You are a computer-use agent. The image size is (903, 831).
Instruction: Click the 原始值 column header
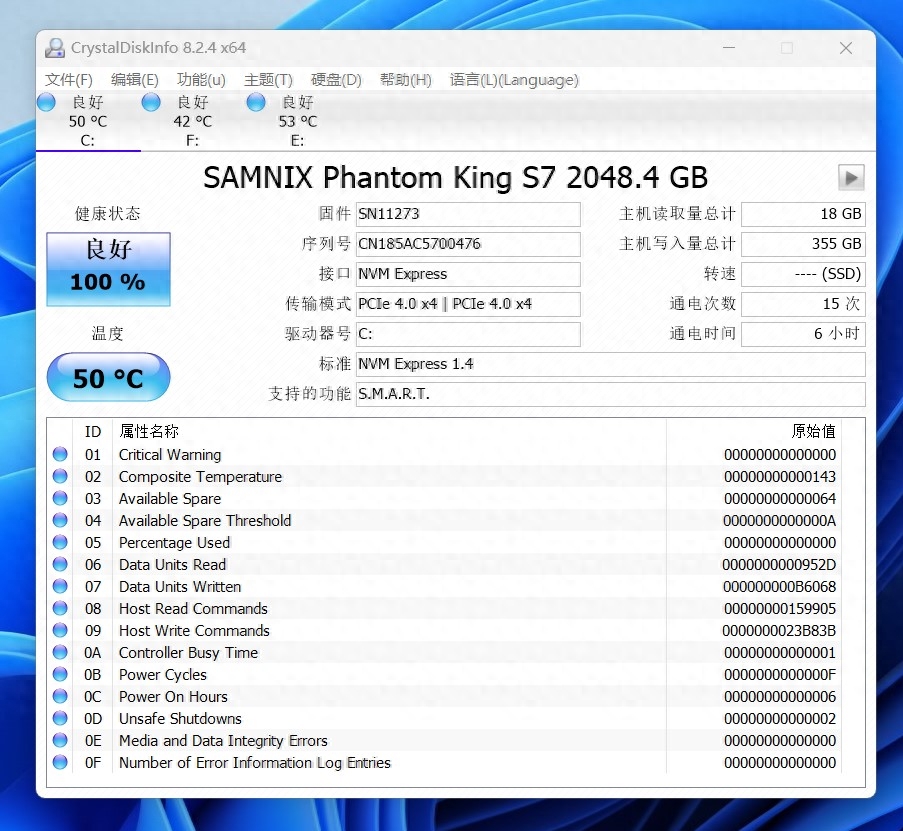point(814,431)
